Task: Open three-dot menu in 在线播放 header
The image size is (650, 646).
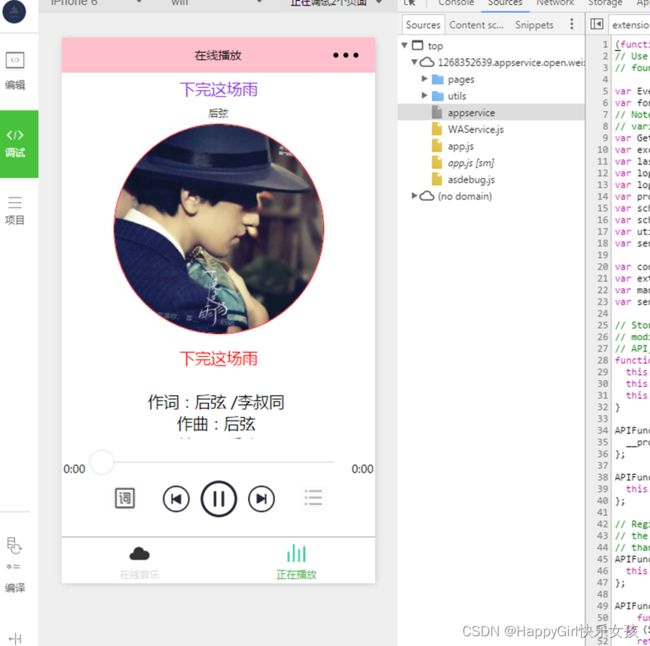Action: pyautogui.click(x=345, y=55)
